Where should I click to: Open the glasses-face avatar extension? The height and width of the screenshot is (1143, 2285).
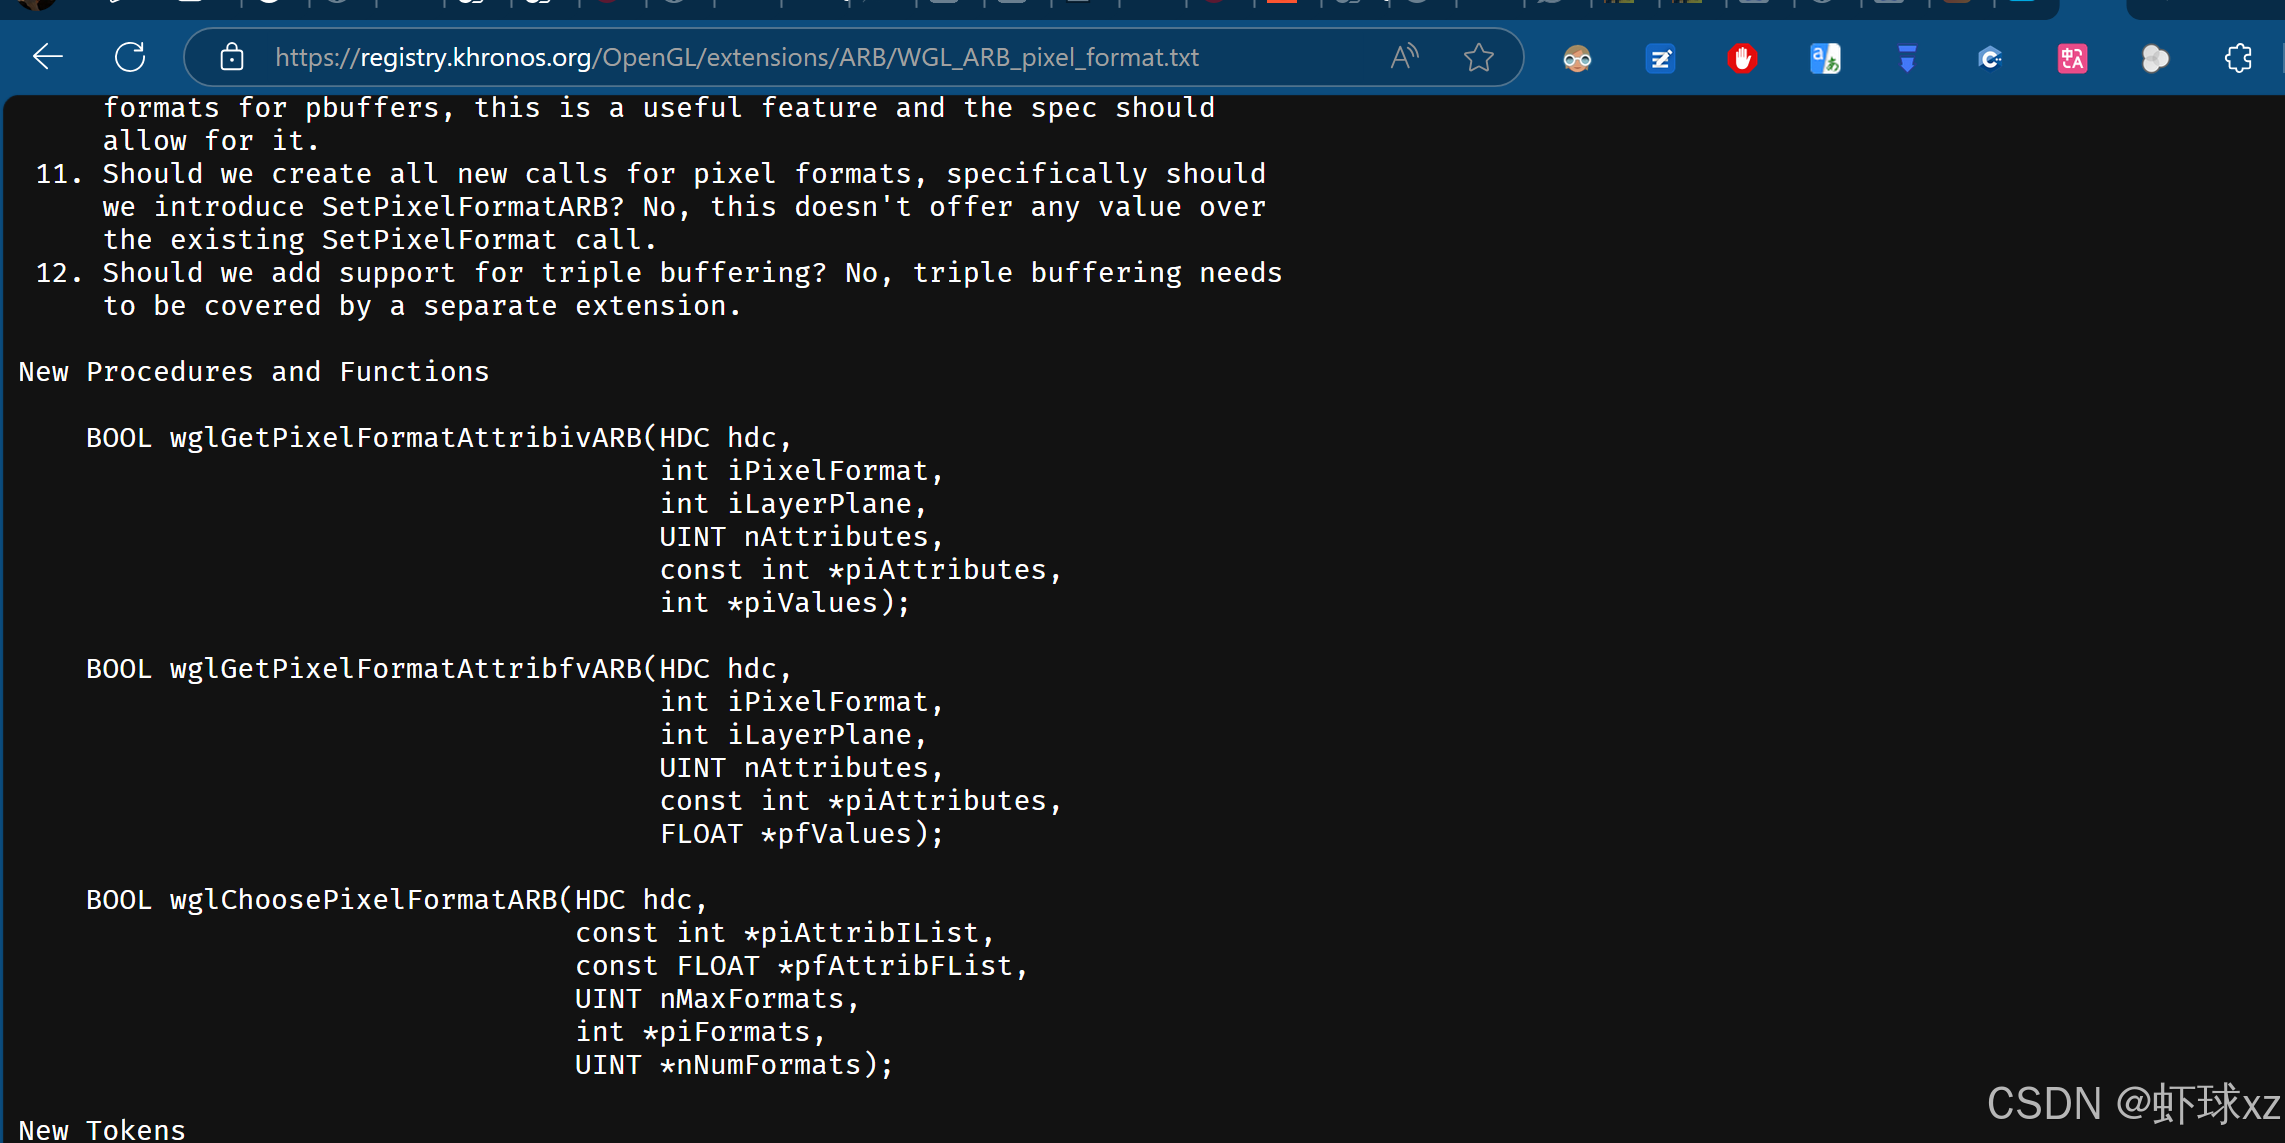coord(1577,59)
